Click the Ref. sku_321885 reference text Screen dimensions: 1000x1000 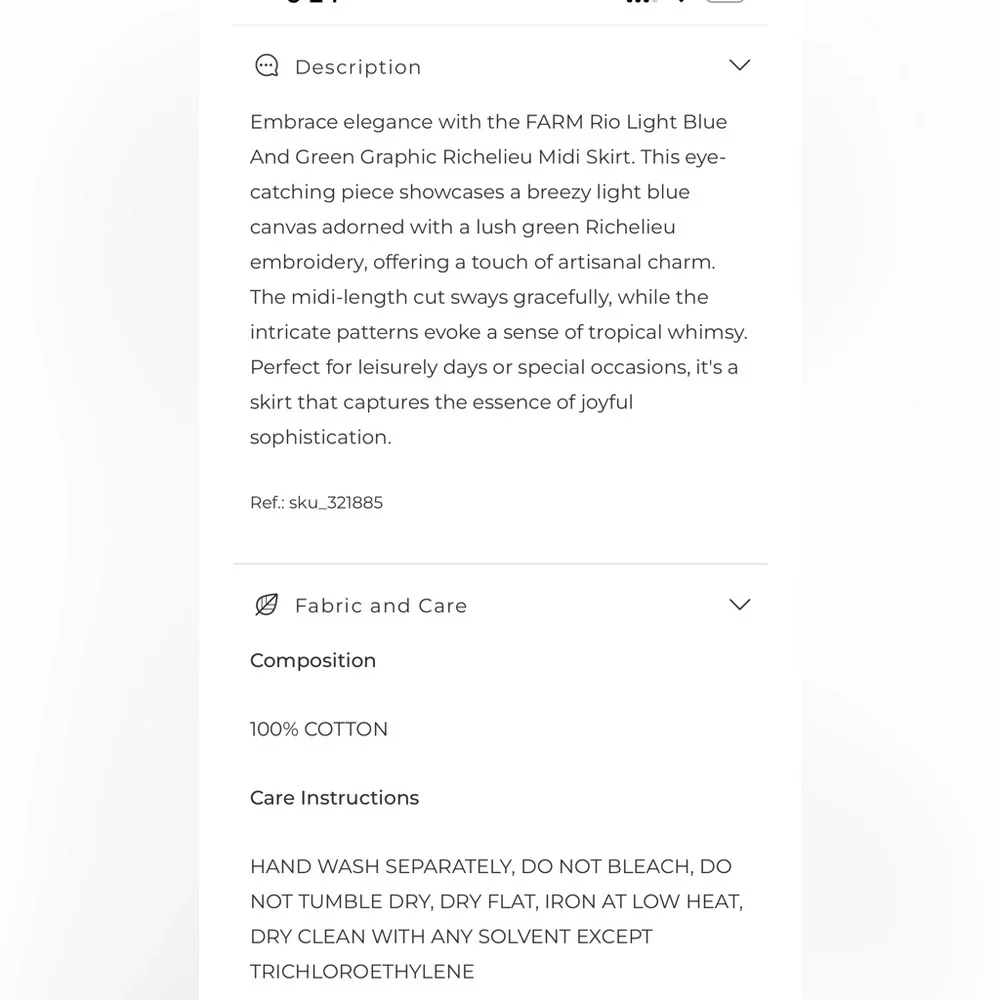coord(316,503)
